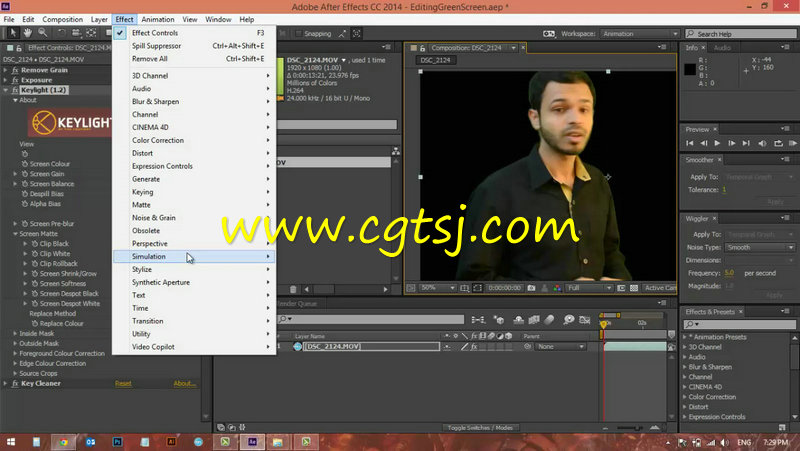Toggle the Snapping checkbox
Viewport: 800px width, 451px height.
coord(299,34)
